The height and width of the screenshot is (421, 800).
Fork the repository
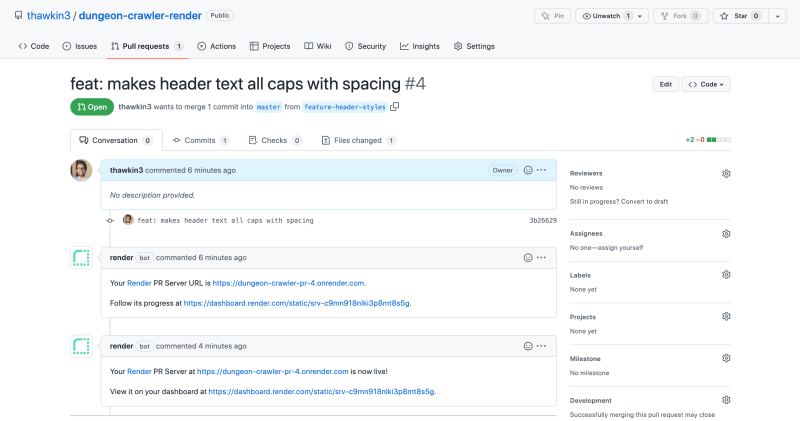tap(681, 16)
